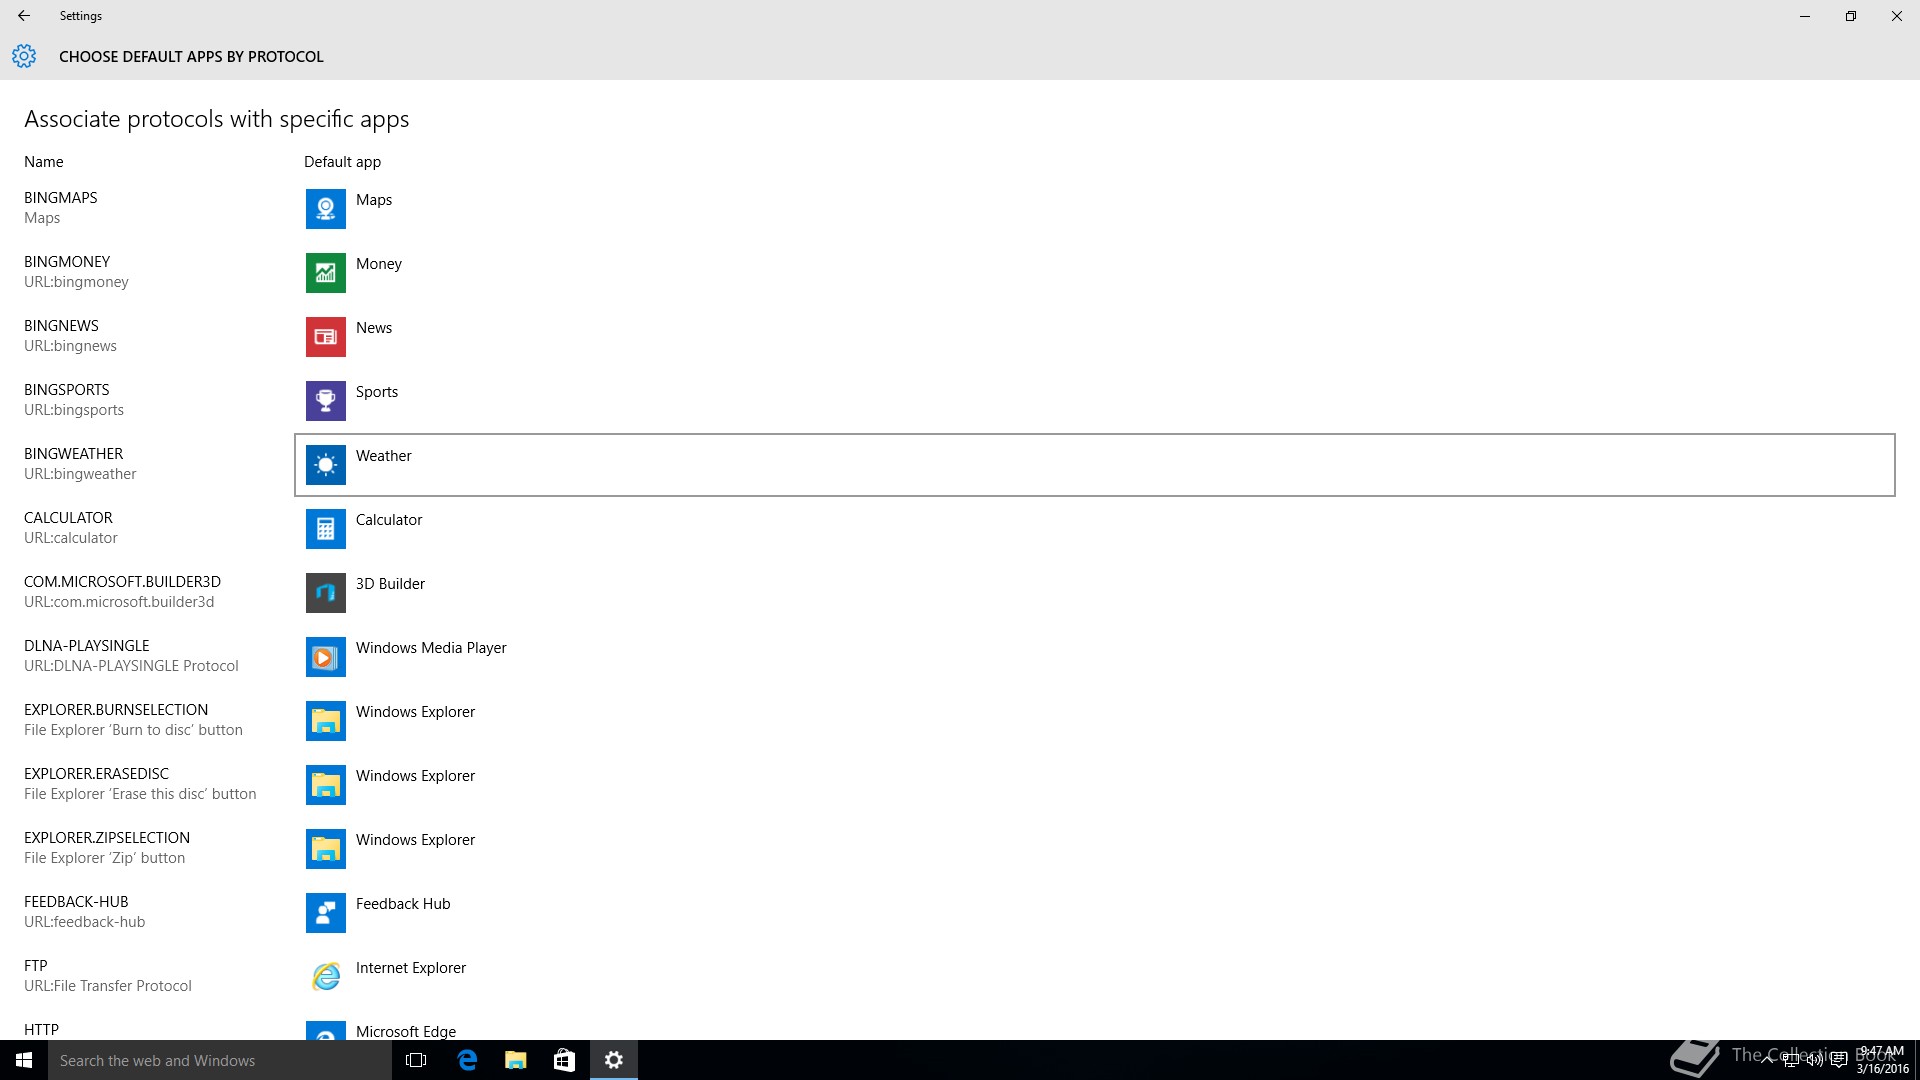Click the 'URL:File Transfer Protocol' description
Screen dimensions: 1920x1080
[108, 986]
